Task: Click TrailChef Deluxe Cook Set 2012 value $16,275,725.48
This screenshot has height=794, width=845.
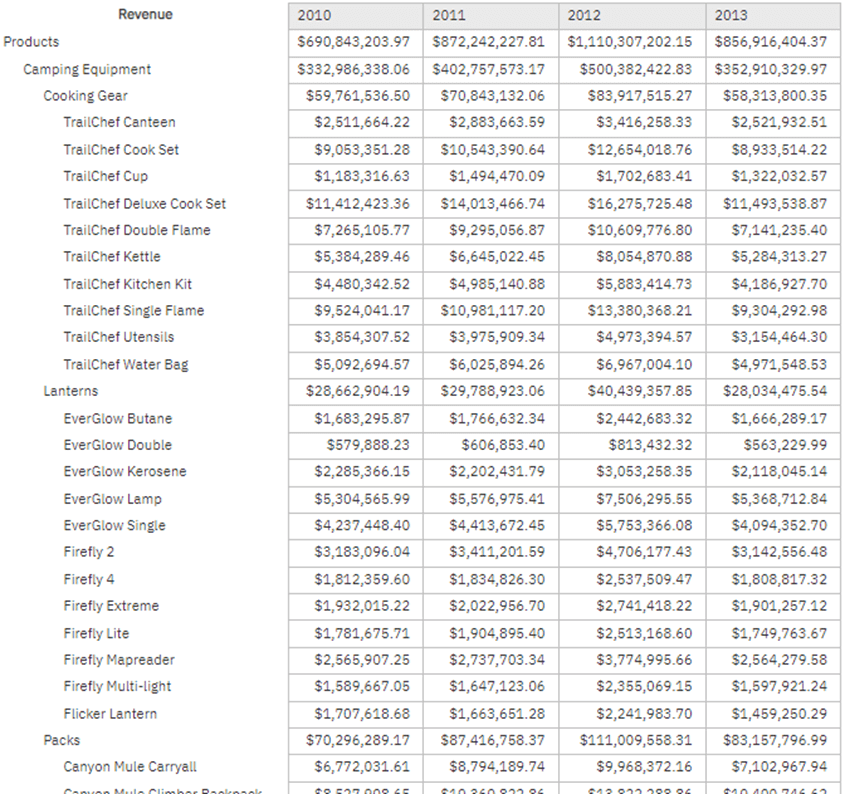Action: click(x=640, y=204)
